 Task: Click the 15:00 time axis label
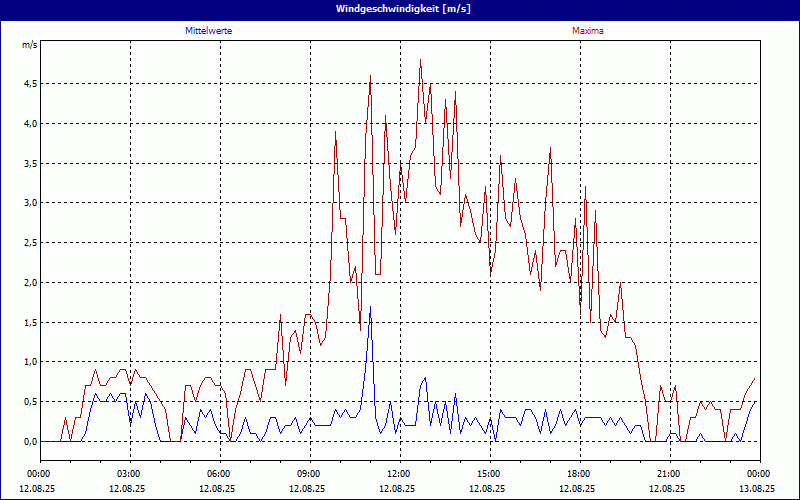pyautogui.click(x=489, y=473)
